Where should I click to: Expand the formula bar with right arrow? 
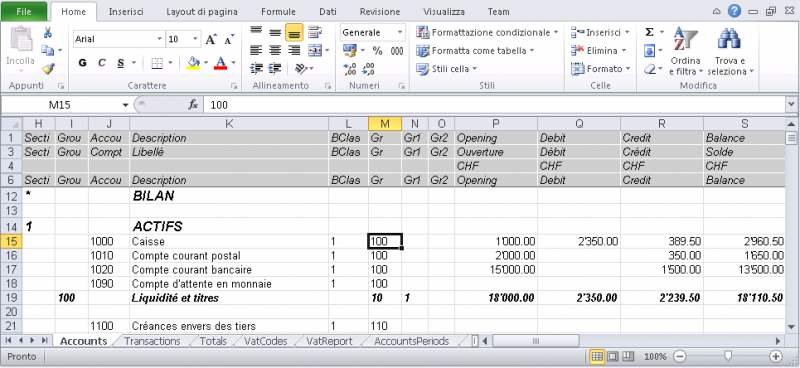click(x=791, y=105)
